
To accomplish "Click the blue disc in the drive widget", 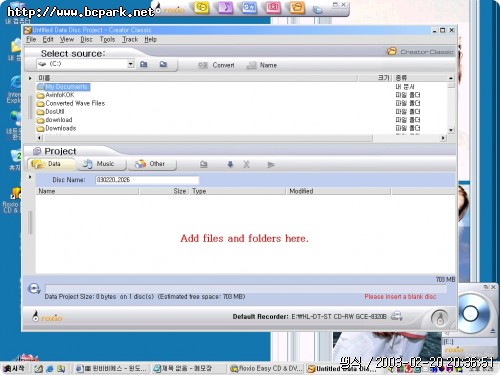I will point(470,313).
